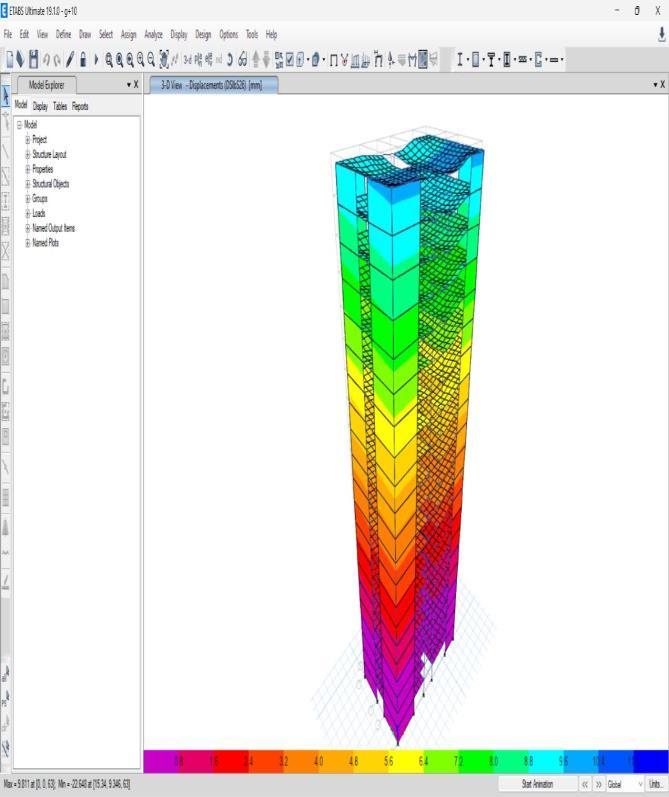669x797 pixels.
Task: Open the Help menu
Action: 271,34
